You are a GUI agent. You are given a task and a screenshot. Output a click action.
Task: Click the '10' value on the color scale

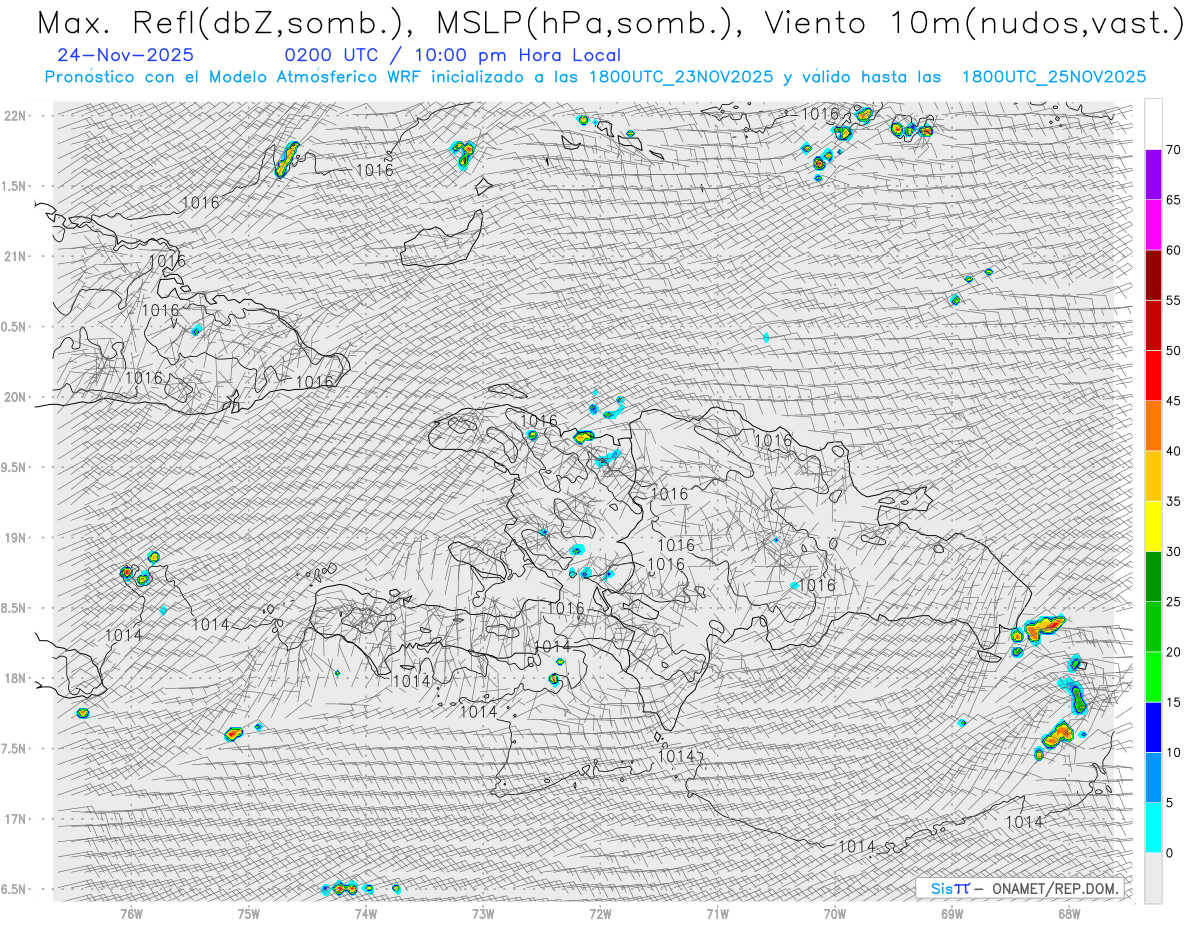[1173, 752]
